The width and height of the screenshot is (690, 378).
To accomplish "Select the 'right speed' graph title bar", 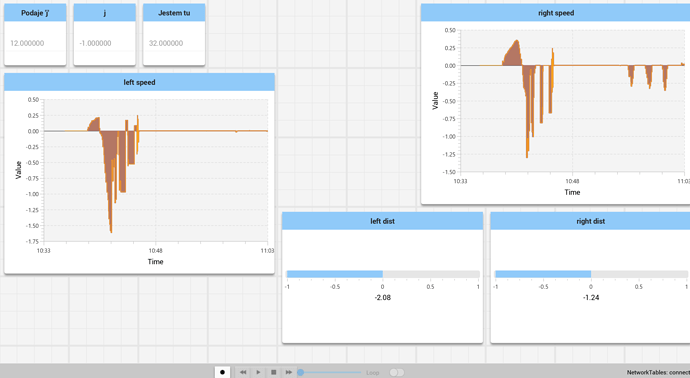I will point(555,13).
